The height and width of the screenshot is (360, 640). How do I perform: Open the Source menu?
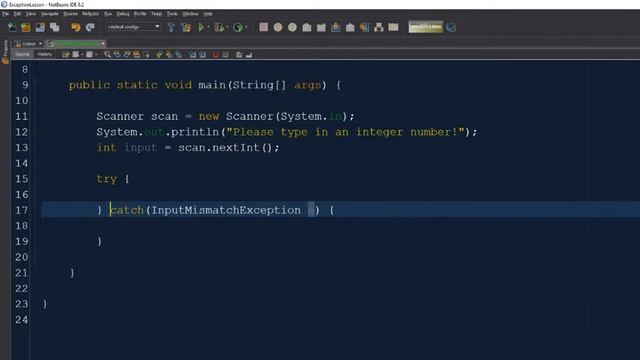tap(70, 14)
